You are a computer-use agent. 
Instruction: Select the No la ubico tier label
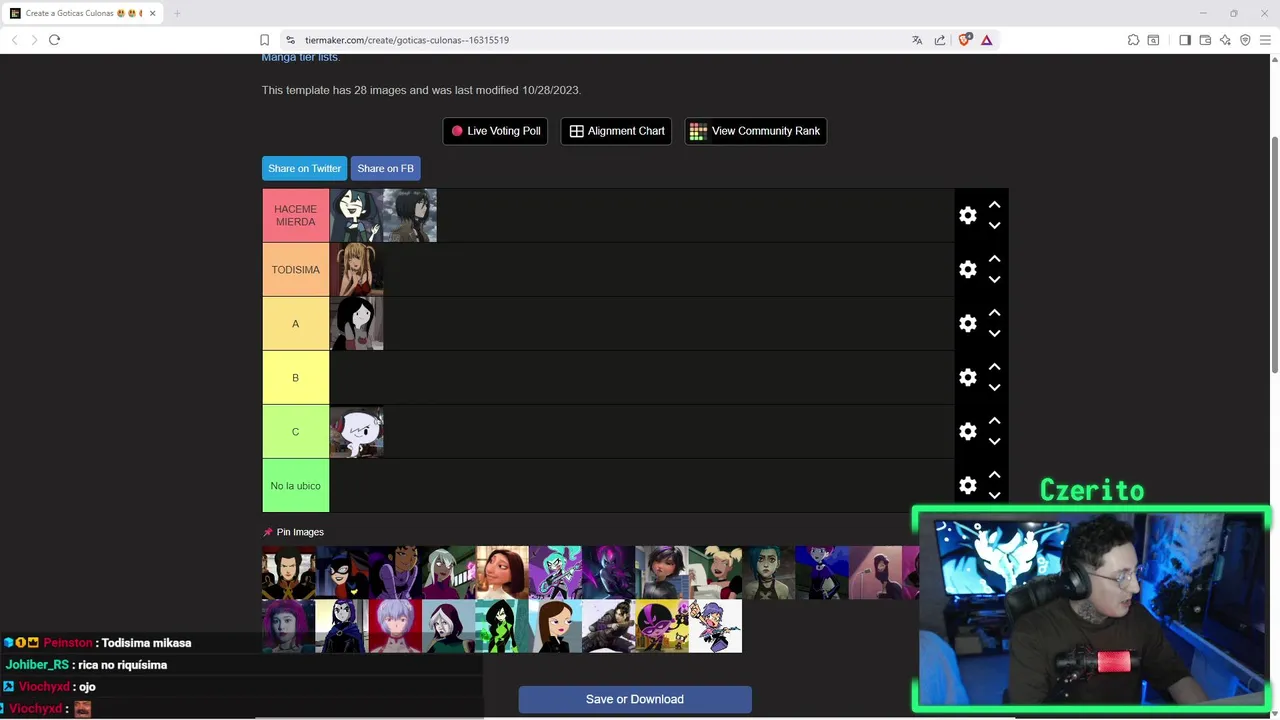tap(295, 485)
